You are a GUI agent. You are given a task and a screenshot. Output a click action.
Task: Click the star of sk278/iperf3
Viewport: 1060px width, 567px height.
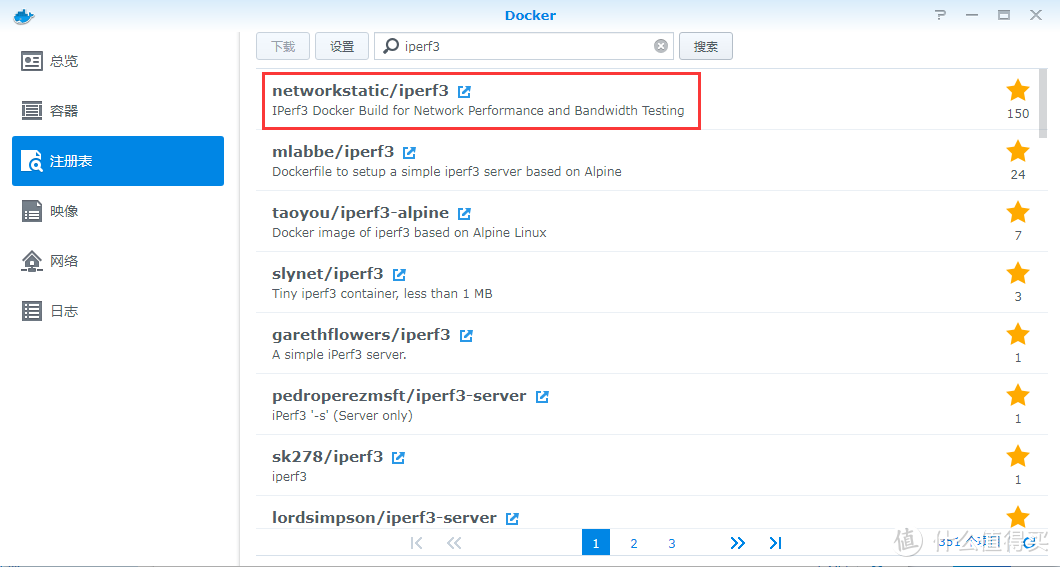(1017, 457)
